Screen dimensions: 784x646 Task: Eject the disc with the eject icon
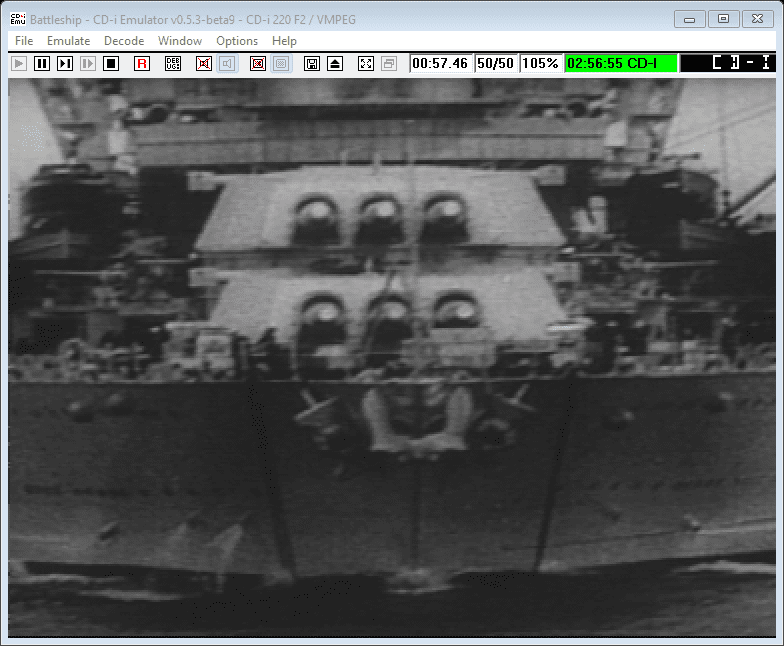pyautogui.click(x=335, y=63)
